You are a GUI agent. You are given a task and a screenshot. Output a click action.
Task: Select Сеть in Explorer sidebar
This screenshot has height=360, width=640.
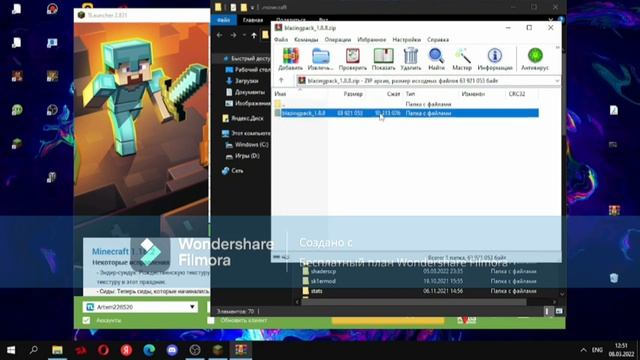click(x=233, y=171)
